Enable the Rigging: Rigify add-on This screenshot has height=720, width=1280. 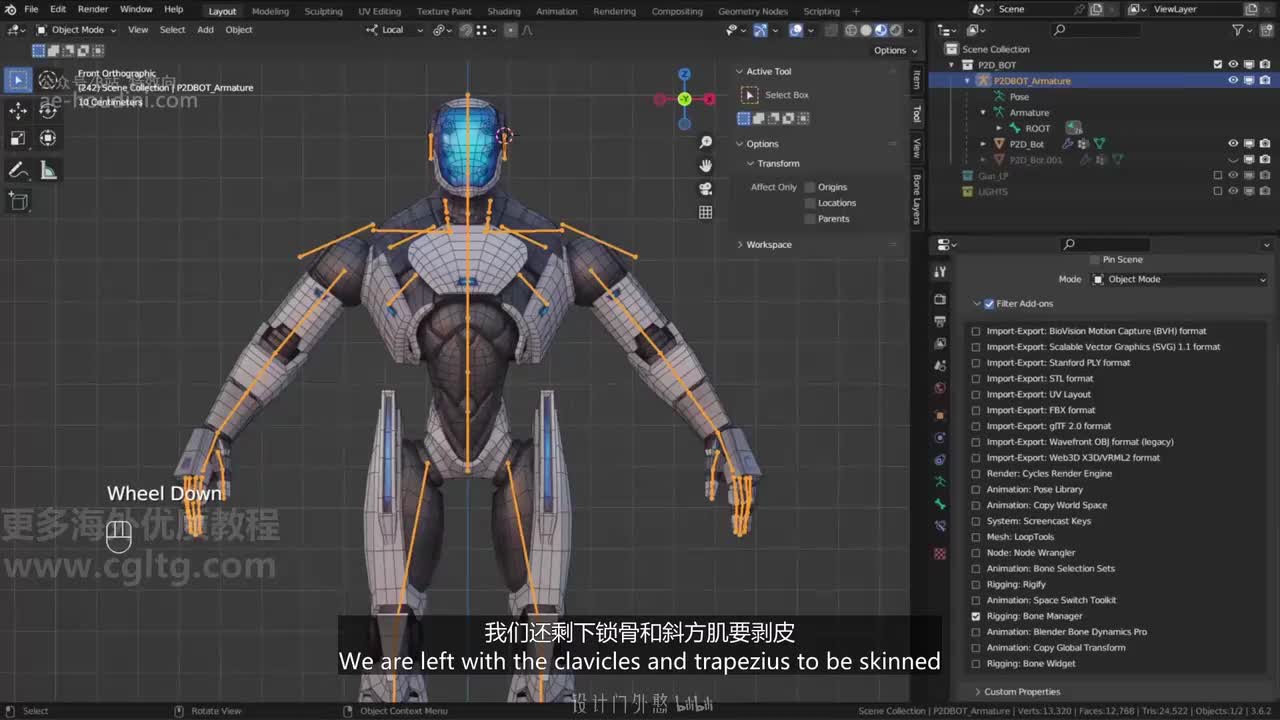976,585
